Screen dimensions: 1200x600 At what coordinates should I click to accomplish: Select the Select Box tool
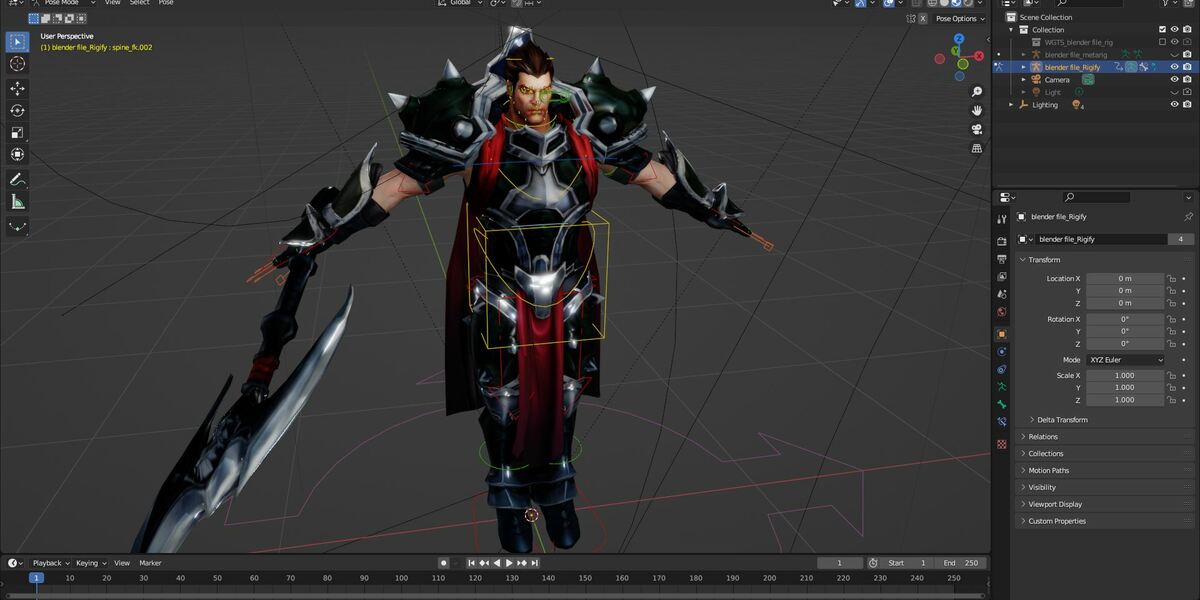[x=17, y=41]
